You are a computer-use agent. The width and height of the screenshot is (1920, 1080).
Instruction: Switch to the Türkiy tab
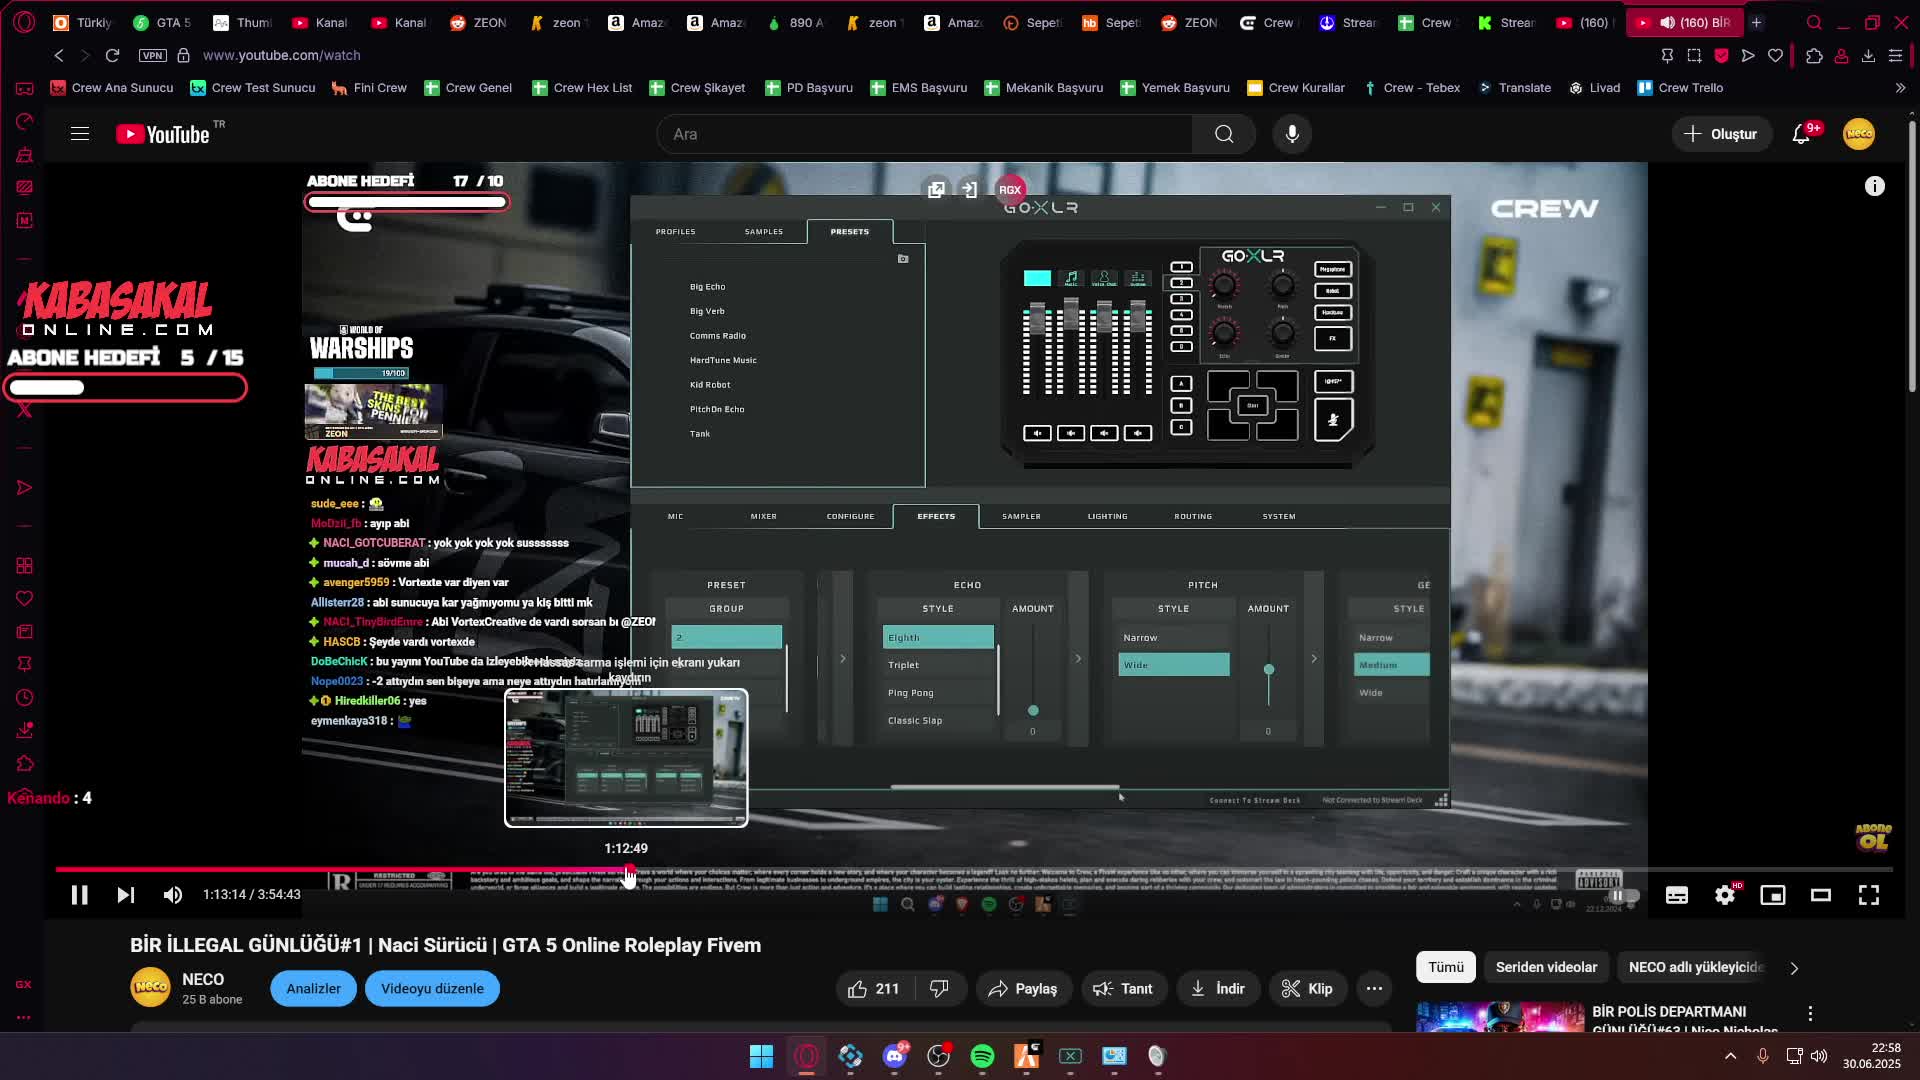tap(83, 22)
